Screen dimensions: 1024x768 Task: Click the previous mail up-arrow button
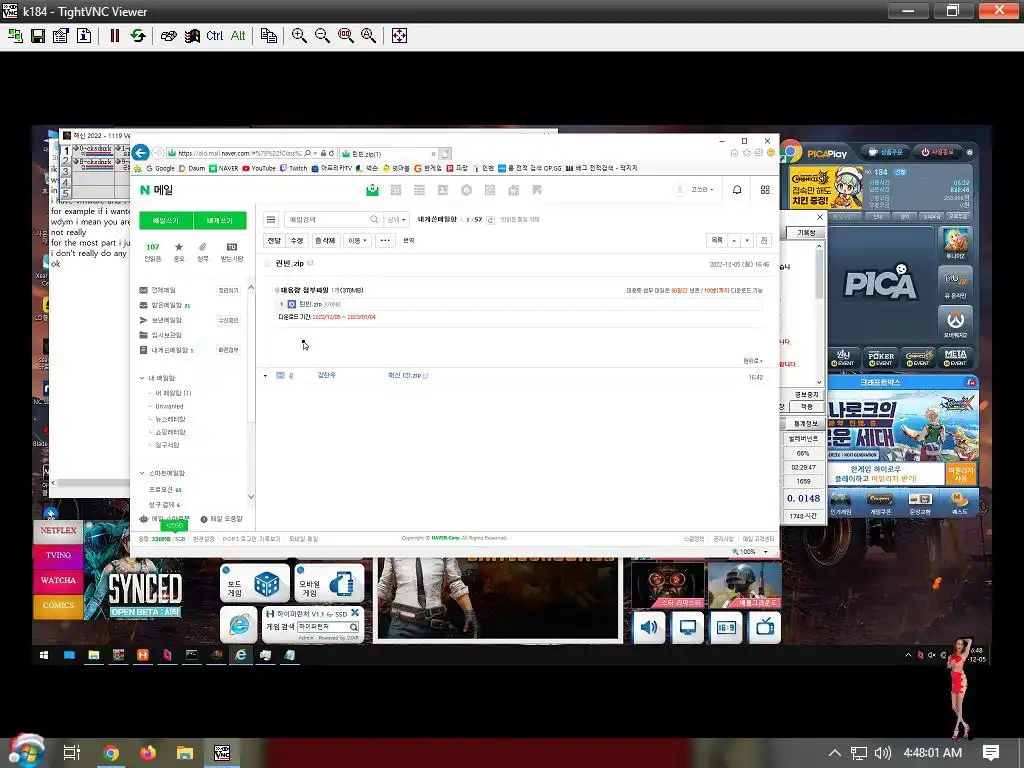734,240
